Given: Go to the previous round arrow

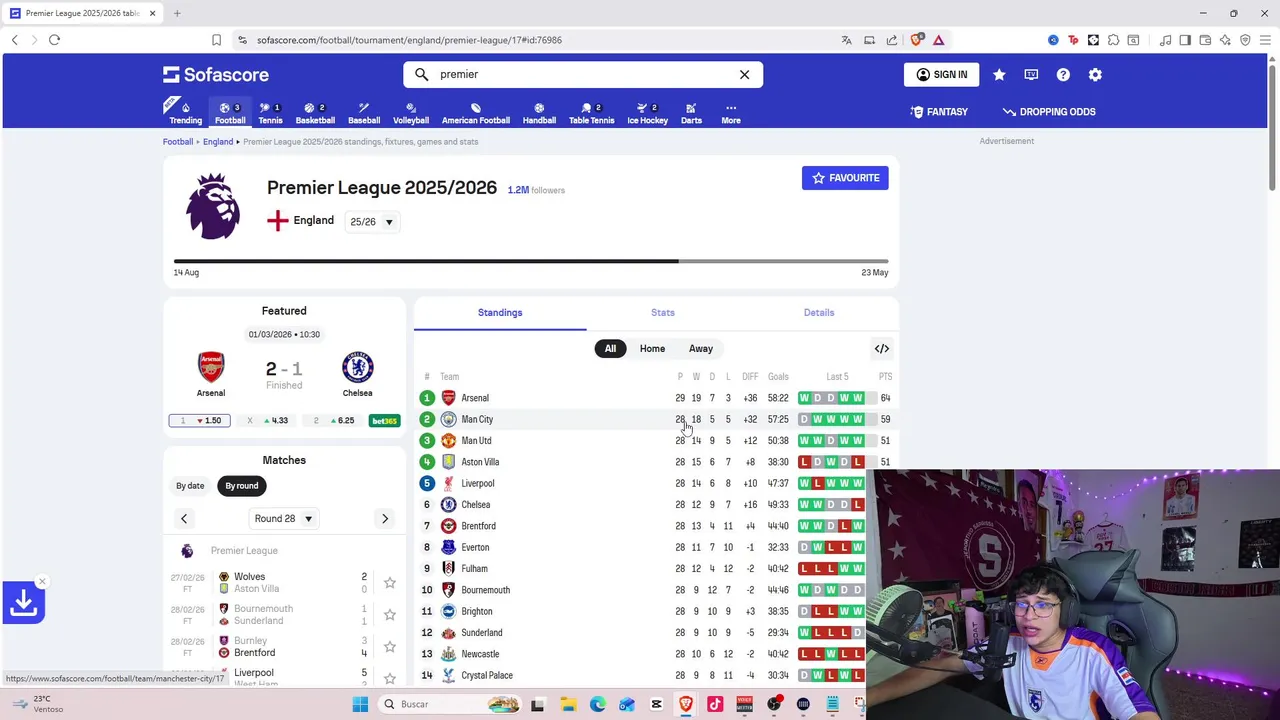Looking at the screenshot, I should click(x=184, y=519).
